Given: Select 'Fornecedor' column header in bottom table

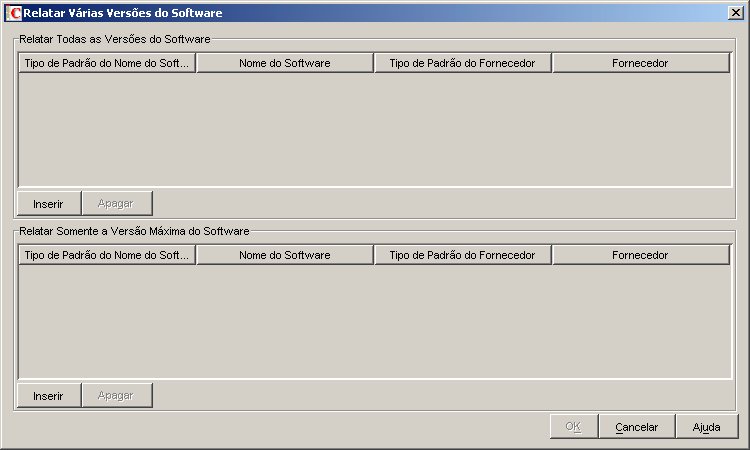Looking at the screenshot, I should [641, 255].
